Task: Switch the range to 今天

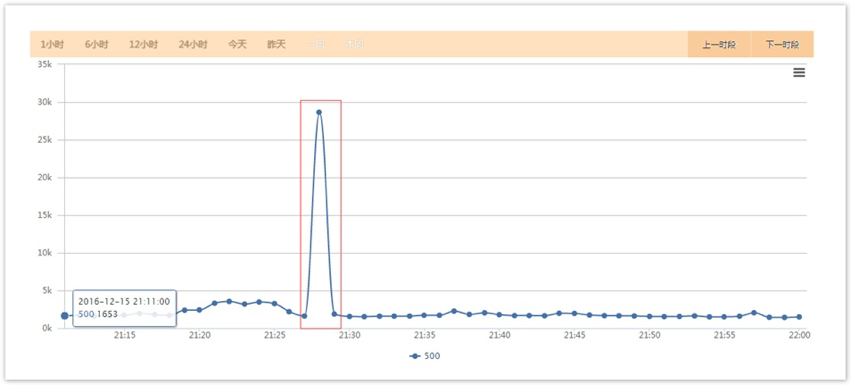Action: (x=237, y=45)
